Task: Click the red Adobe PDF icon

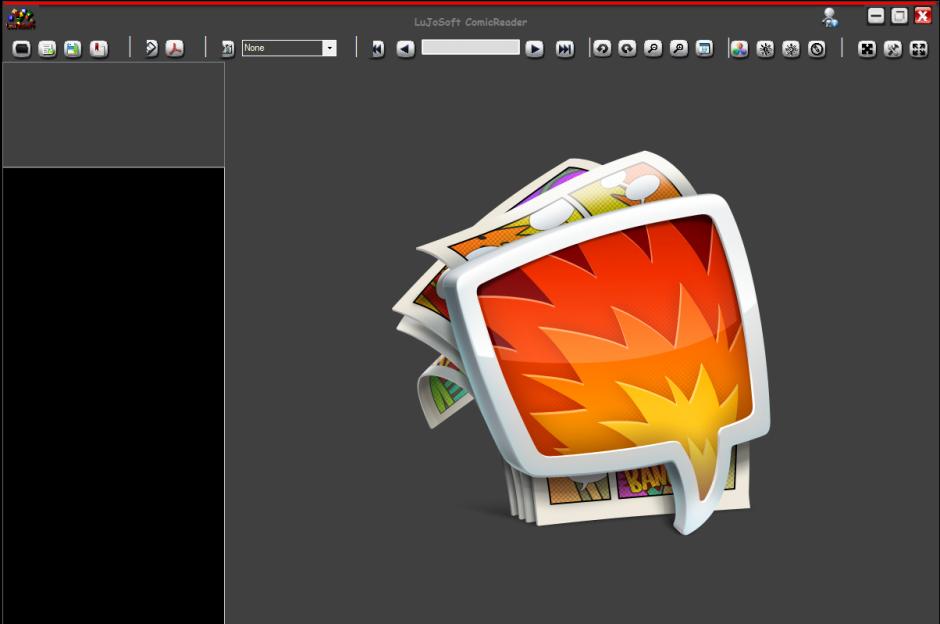Action: click(175, 48)
